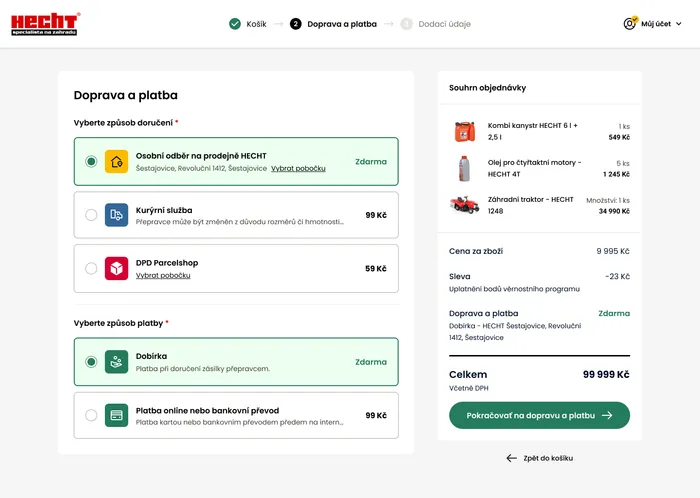700x498 pixels.
Task: Open the Kombi kanystr product thumbnail
Action: pos(464,132)
